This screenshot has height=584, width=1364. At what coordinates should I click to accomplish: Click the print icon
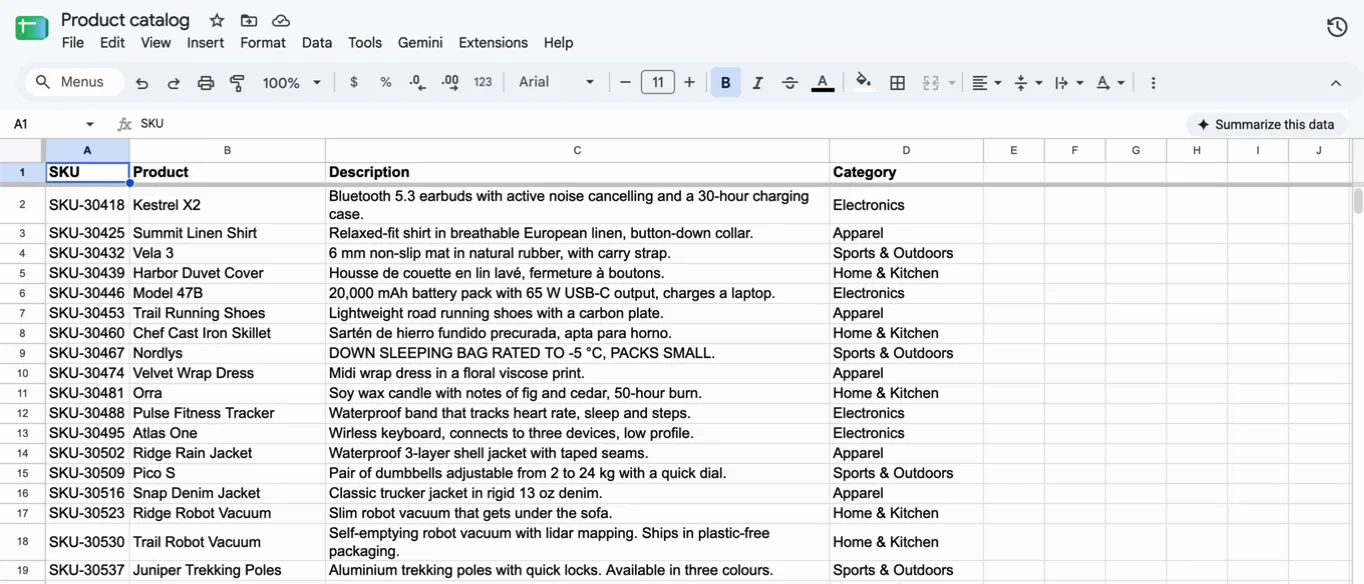coord(206,83)
